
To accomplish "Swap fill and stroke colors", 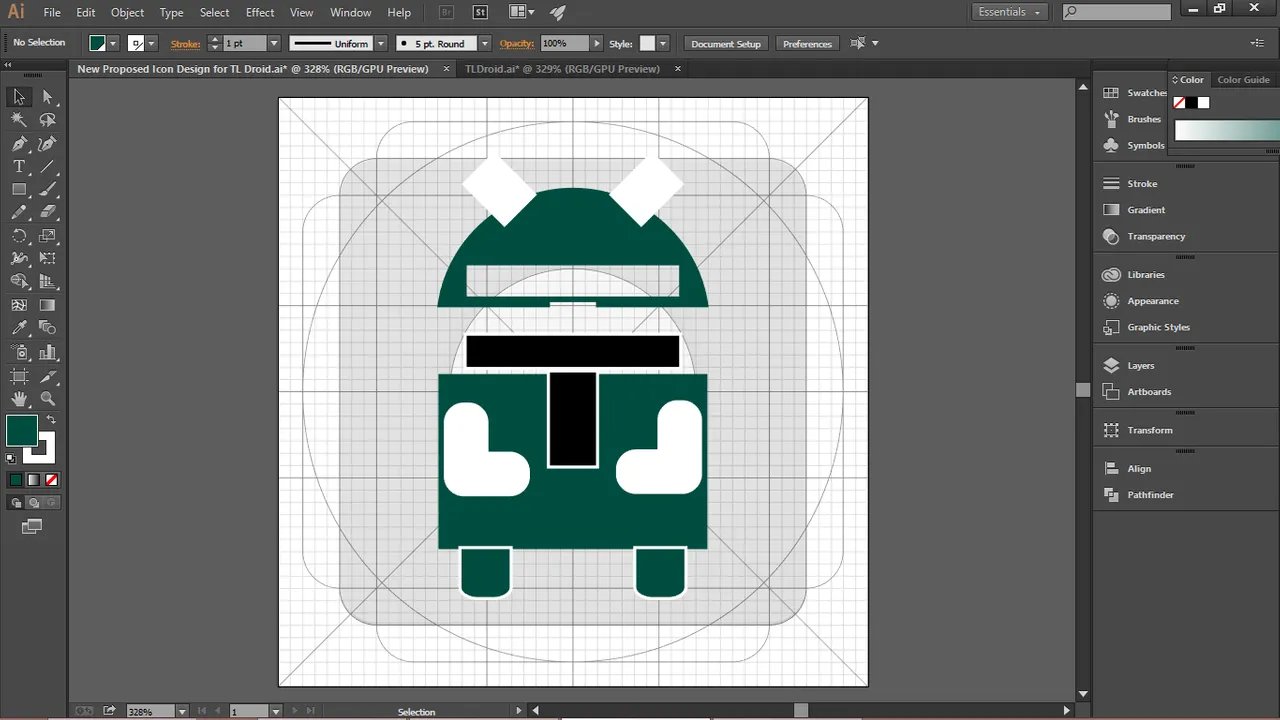I will pyautogui.click(x=51, y=420).
